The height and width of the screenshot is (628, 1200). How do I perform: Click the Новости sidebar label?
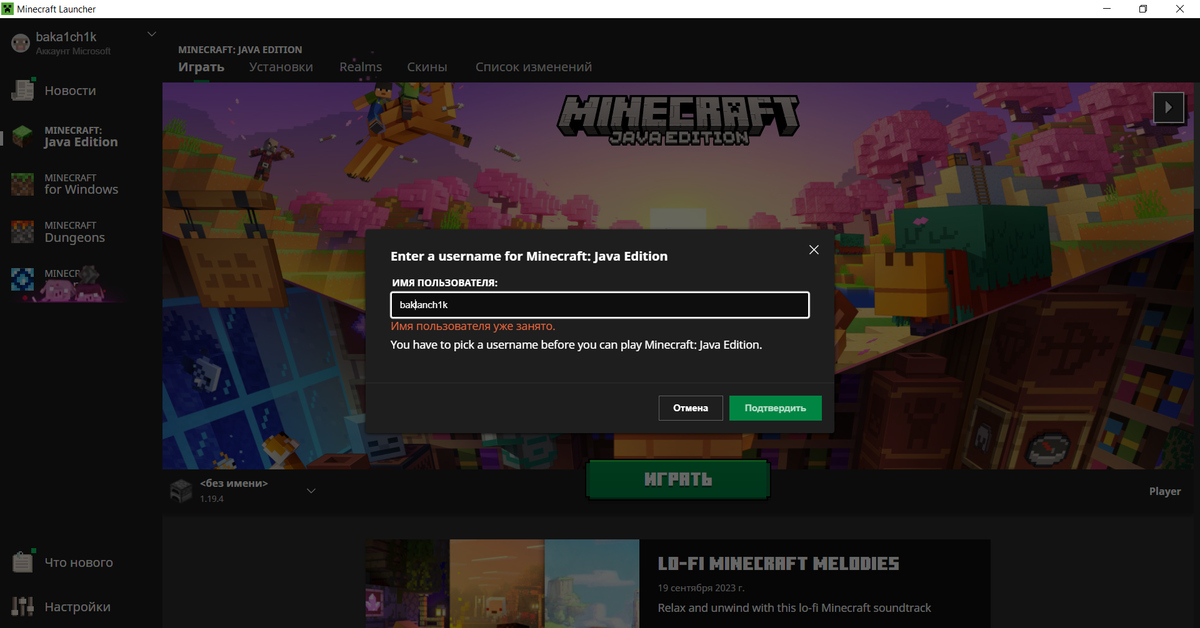[x=70, y=91]
